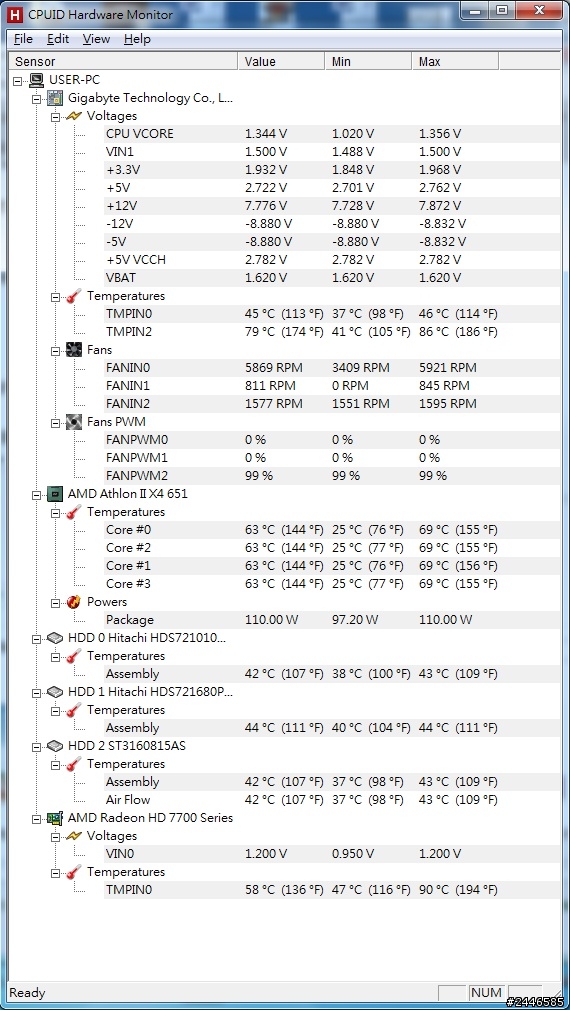Collapse the HDD 0 Hitachi node
This screenshot has height=1010, width=570.
tap(37, 638)
